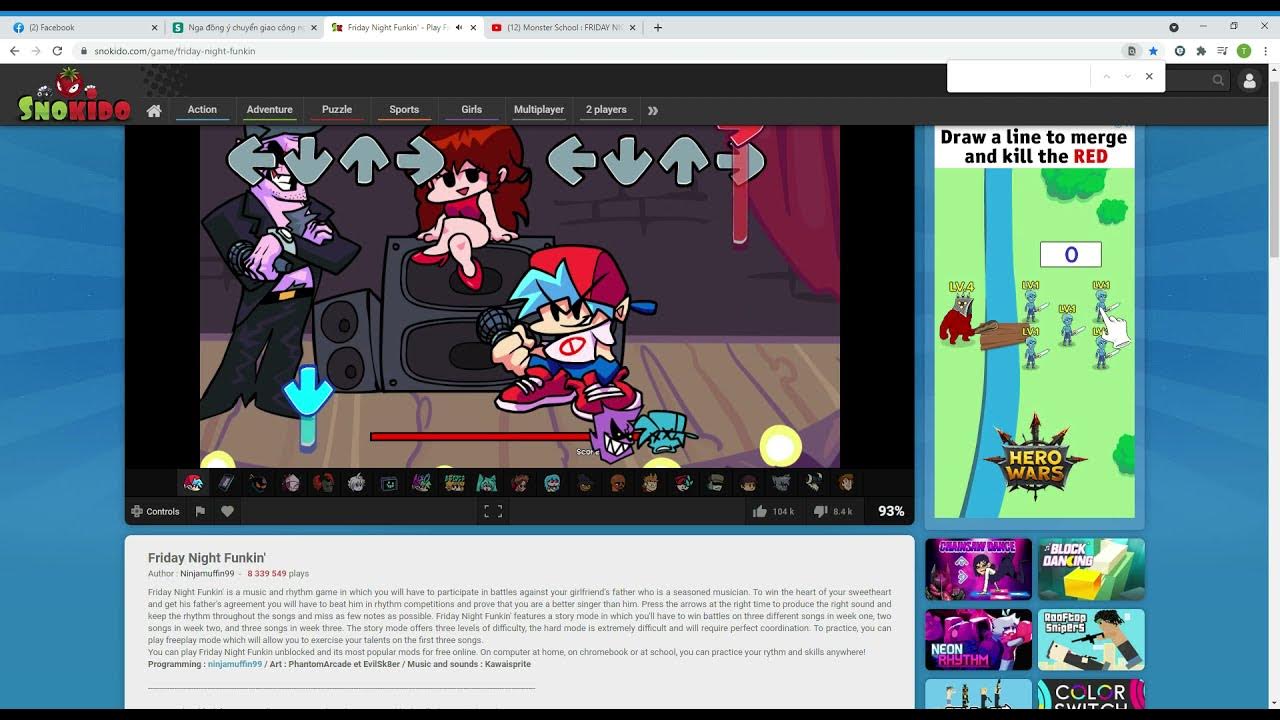
Task: Open author Ninjamuffin99 link
Action: coord(207,574)
